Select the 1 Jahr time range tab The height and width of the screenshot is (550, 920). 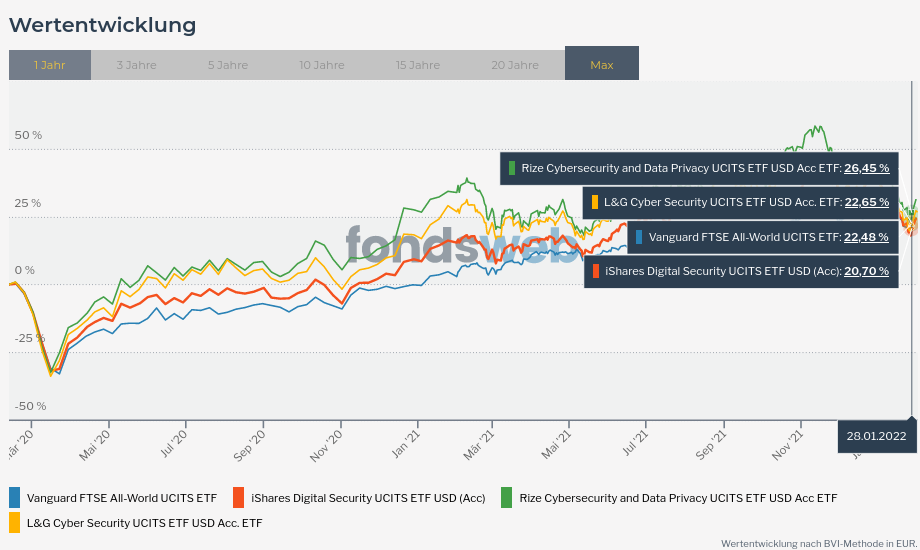[x=50, y=65]
